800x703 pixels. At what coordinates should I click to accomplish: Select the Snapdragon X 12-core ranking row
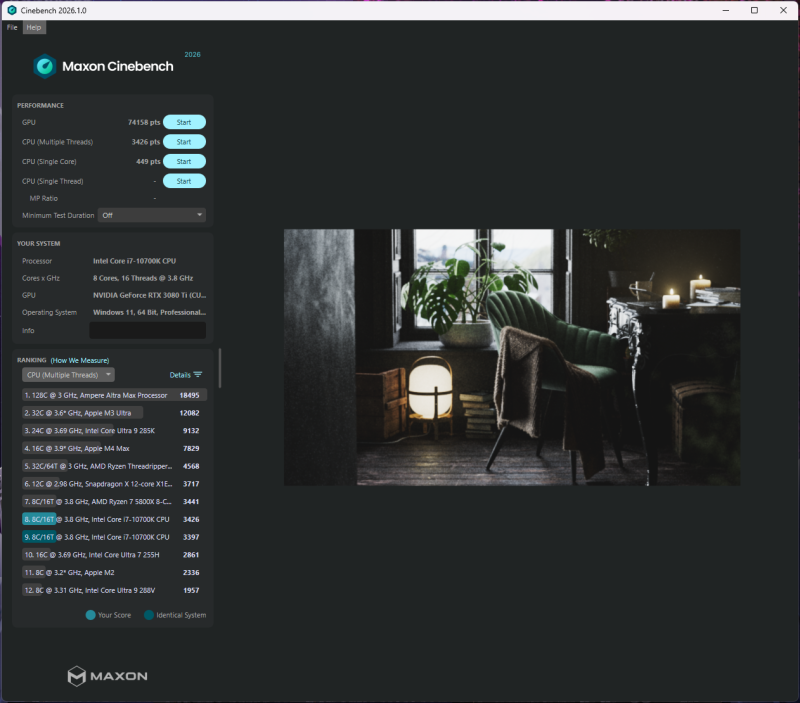click(114, 484)
